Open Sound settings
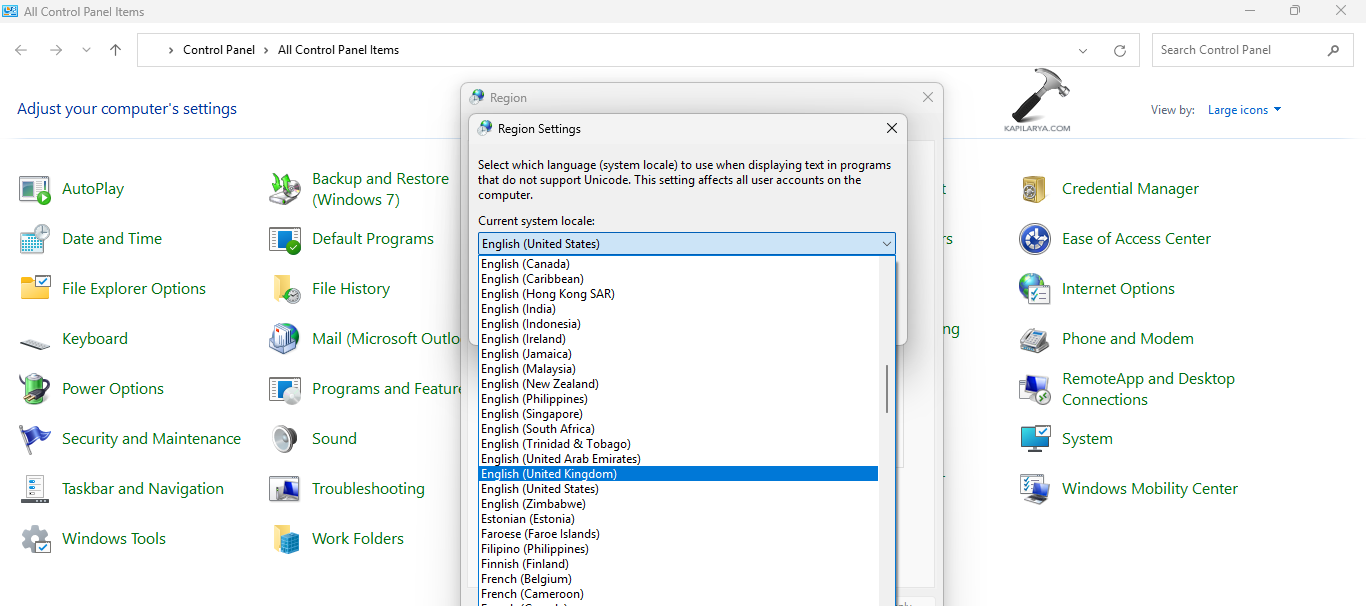 [333, 438]
